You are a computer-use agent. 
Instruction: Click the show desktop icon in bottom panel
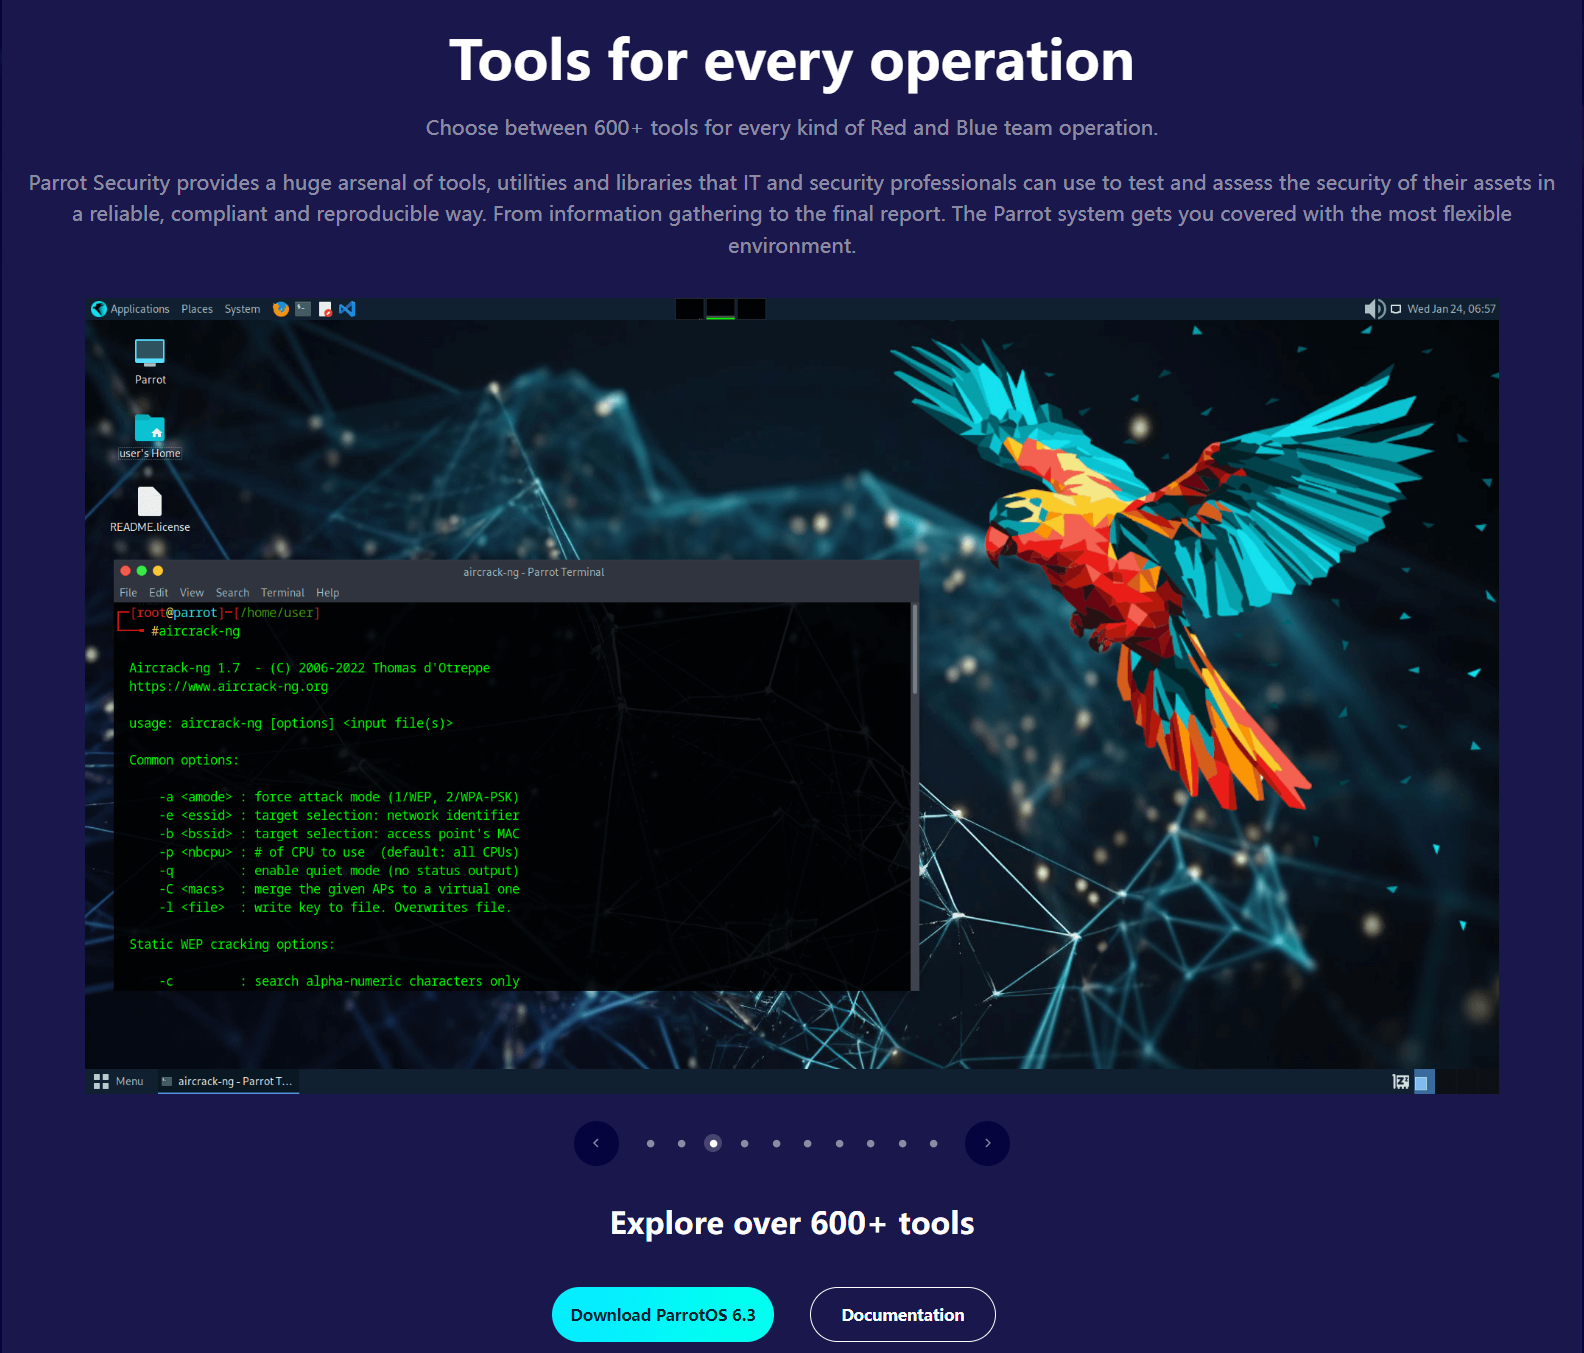pyautogui.click(x=1400, y=1081)
